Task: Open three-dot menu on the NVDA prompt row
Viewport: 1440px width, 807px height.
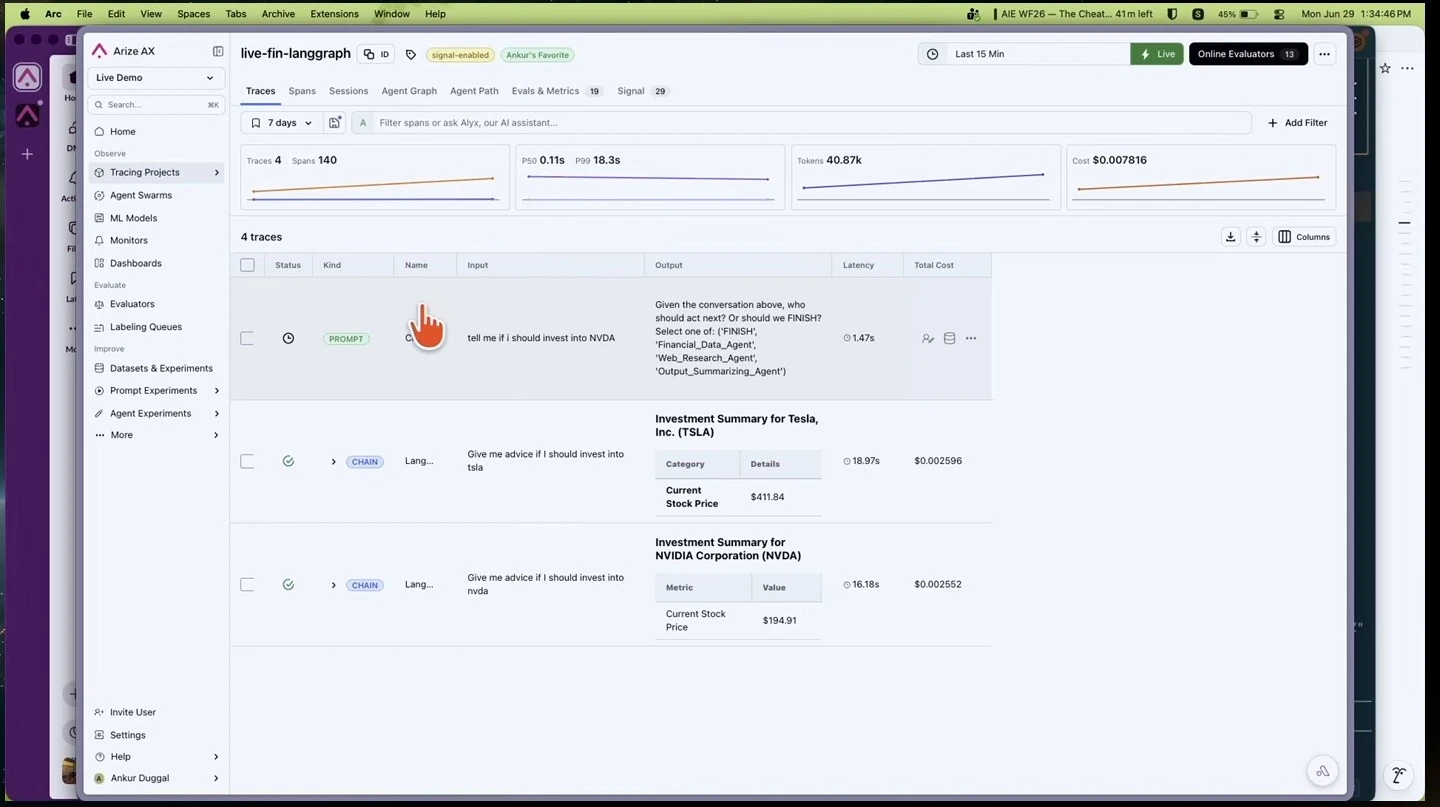Action: pos(971,338)
